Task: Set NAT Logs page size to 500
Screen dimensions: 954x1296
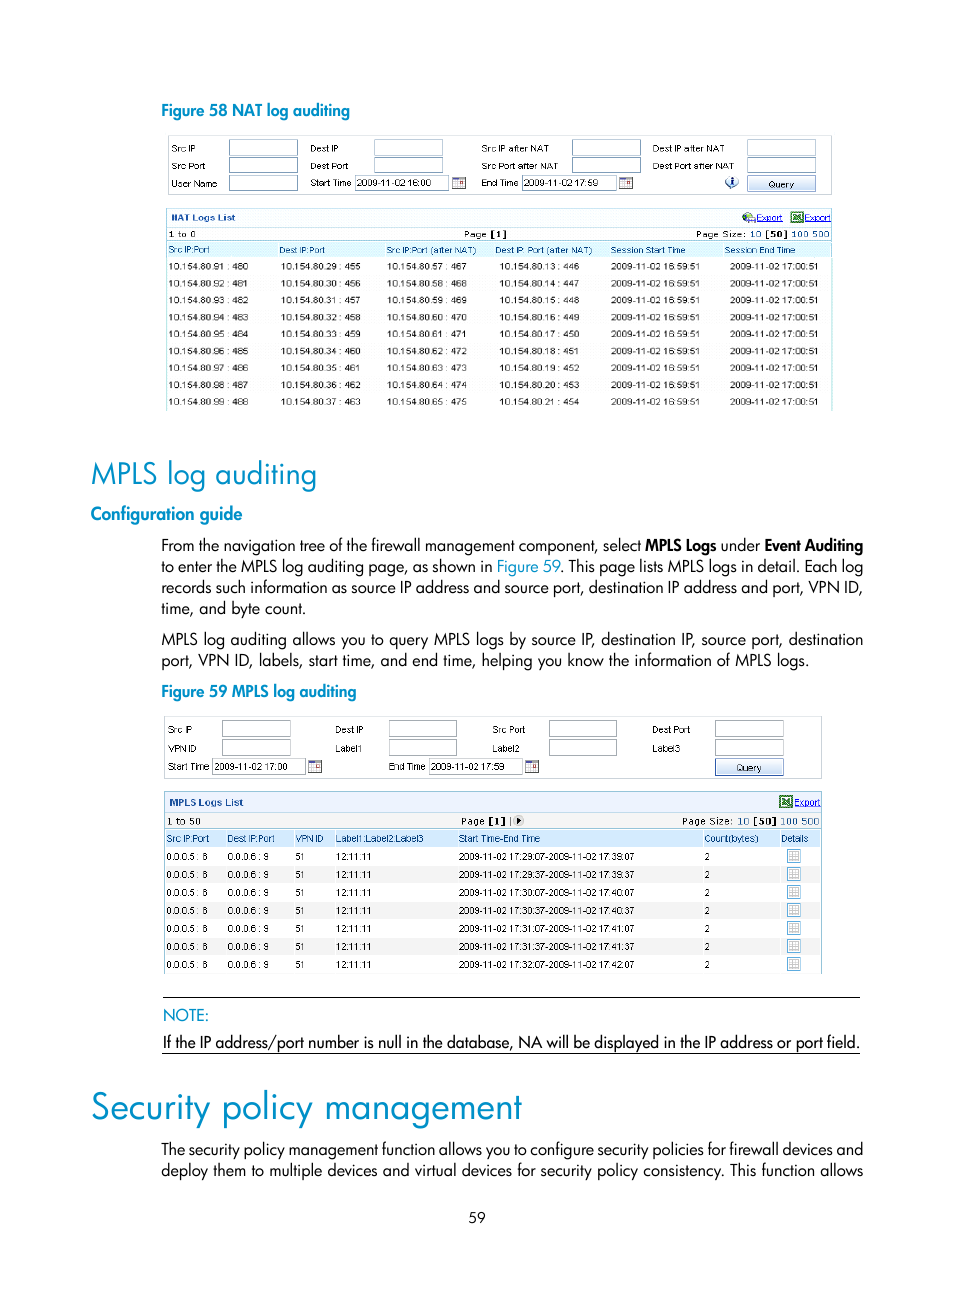Action: pyautogui.click(x=821, y=234)
